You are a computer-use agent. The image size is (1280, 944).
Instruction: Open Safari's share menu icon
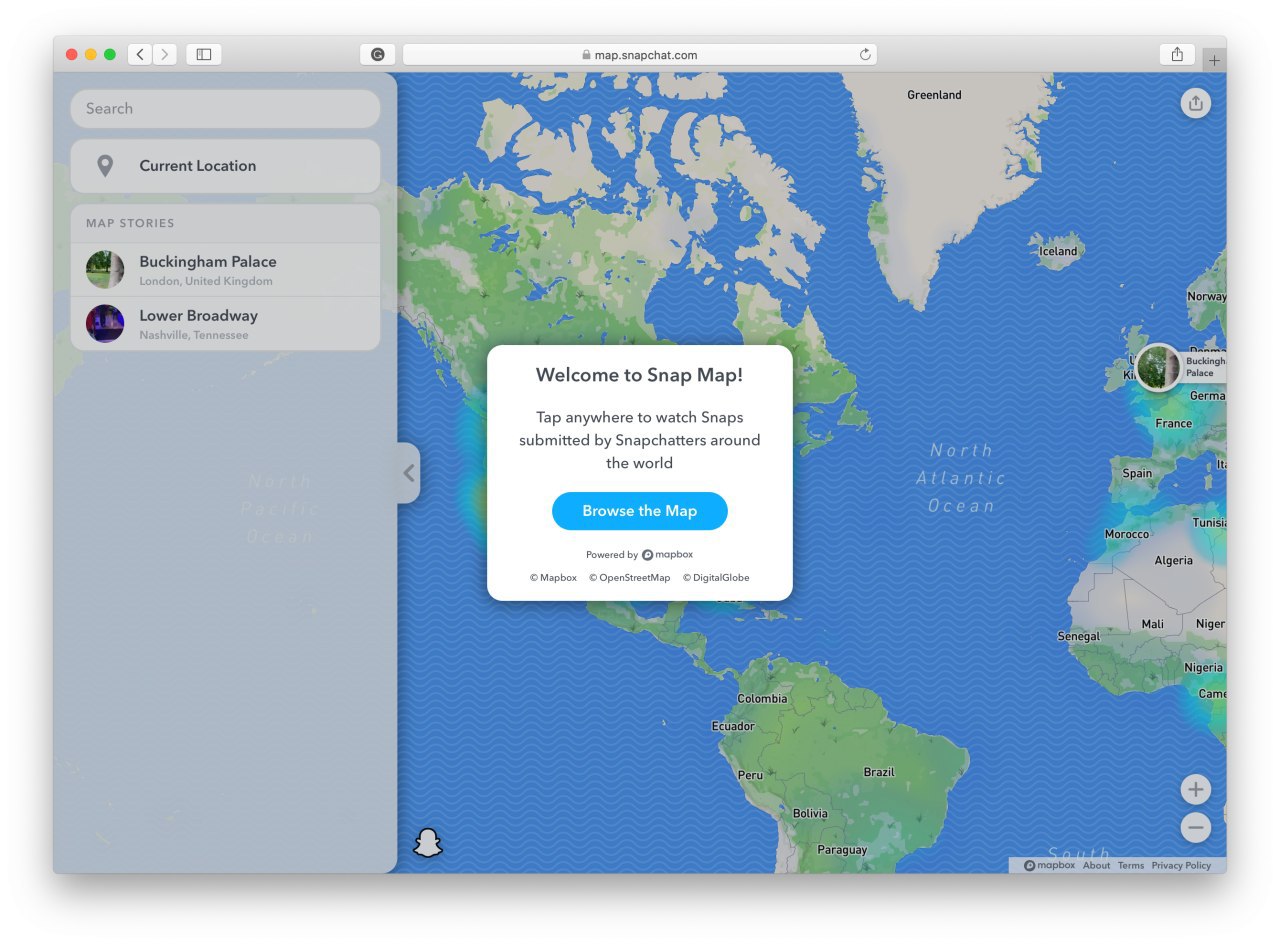point(1177,54)
